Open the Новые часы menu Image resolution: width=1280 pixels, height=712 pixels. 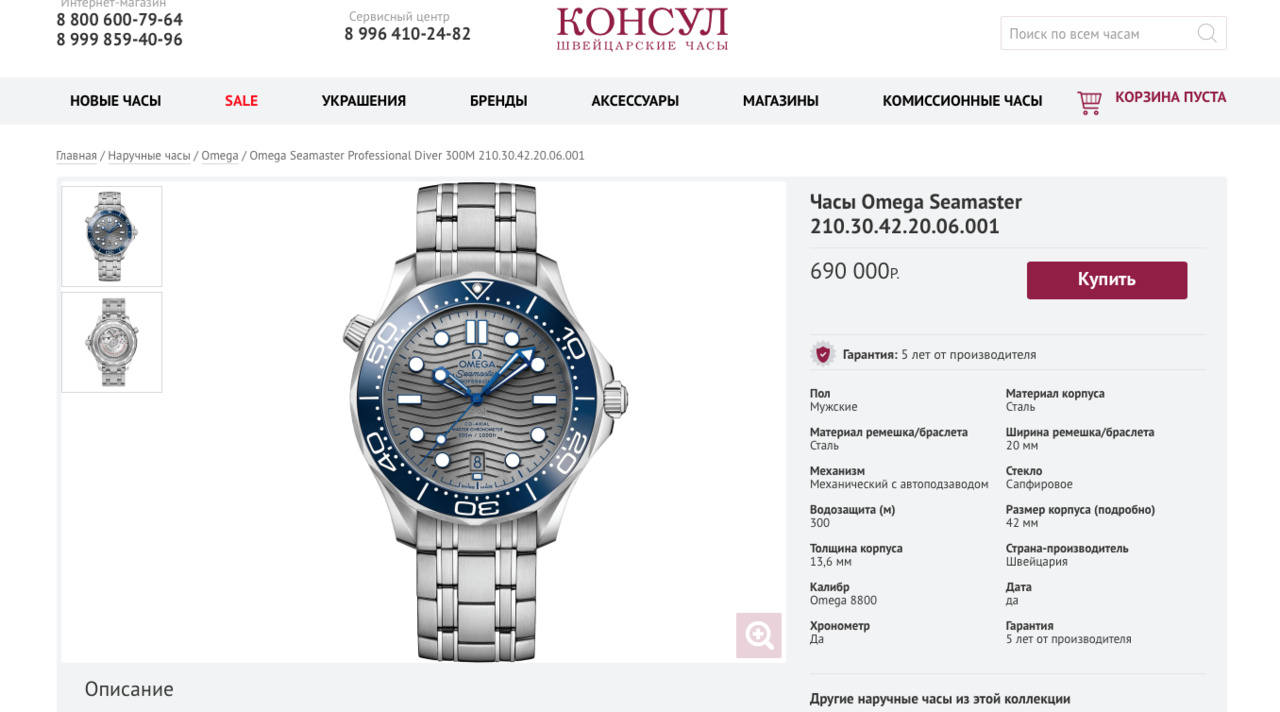pos(115,101)
